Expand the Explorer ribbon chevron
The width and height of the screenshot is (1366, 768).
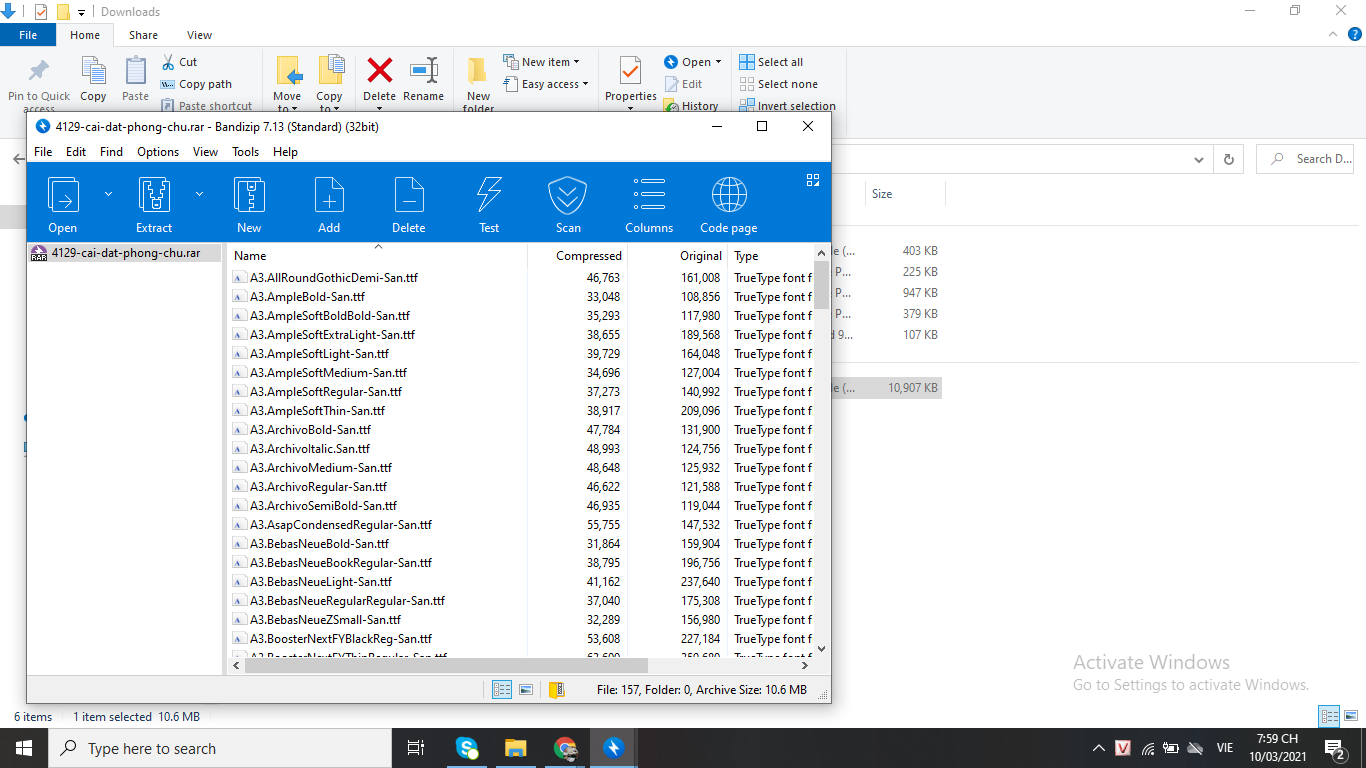click(x=1332, y=35)
